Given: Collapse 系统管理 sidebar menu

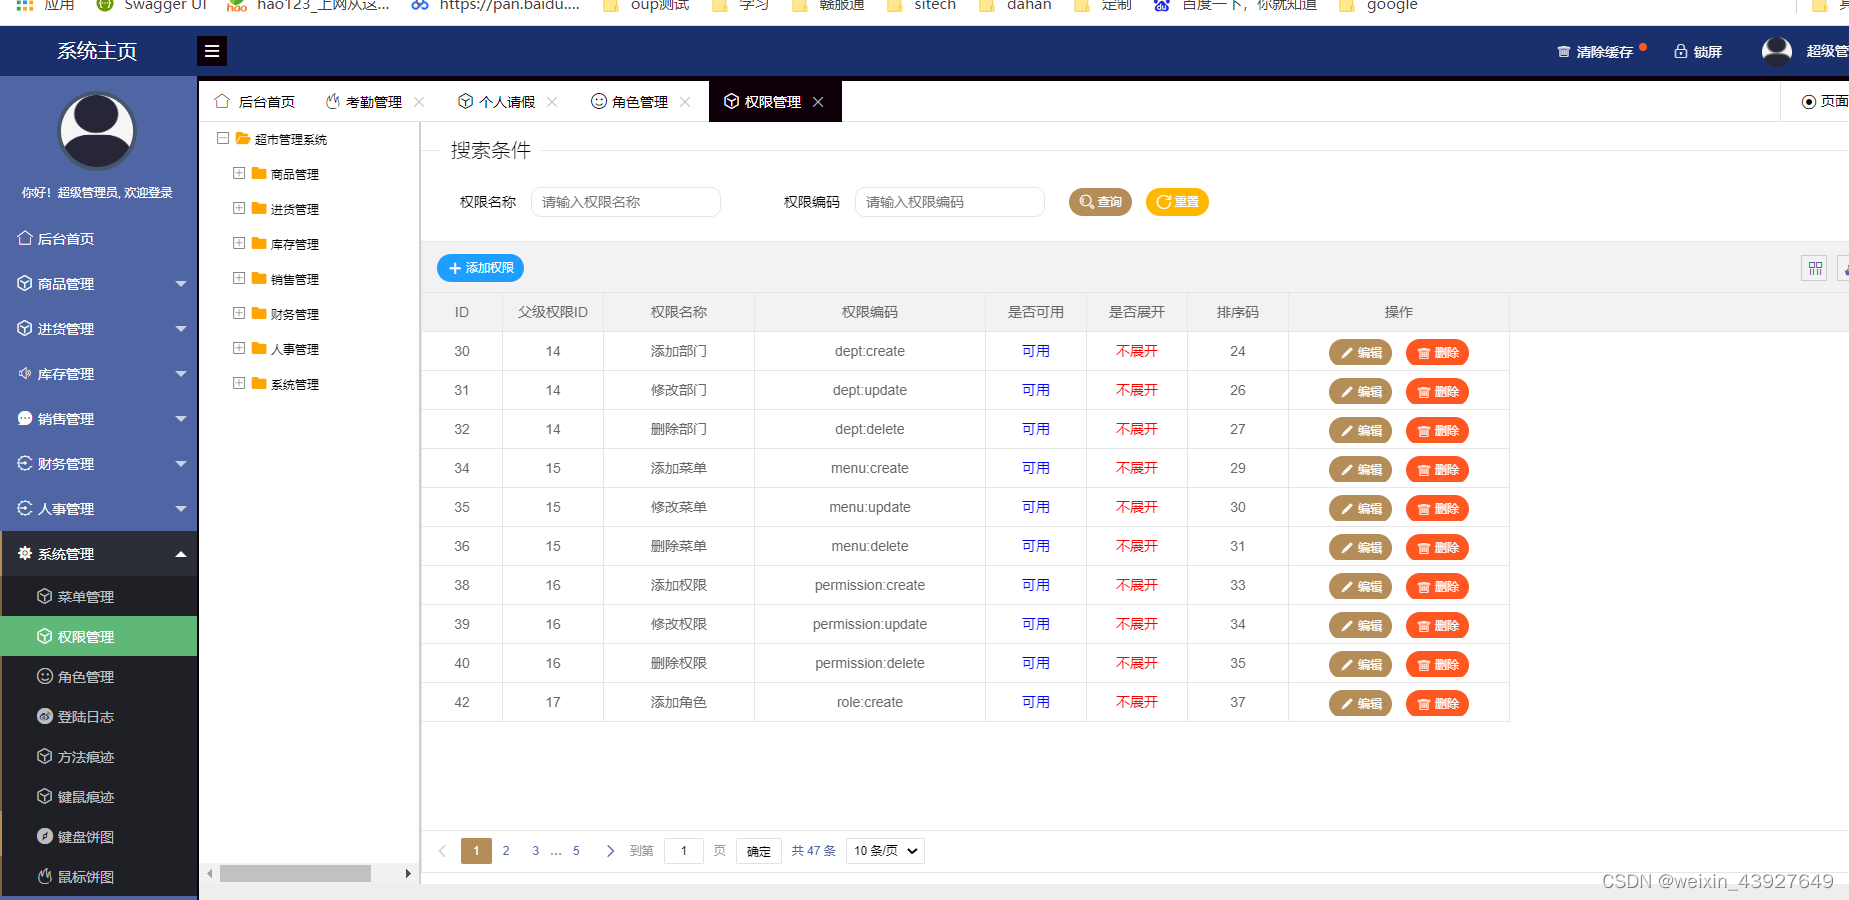Looking at the screenshot, I should click(98, 553).
